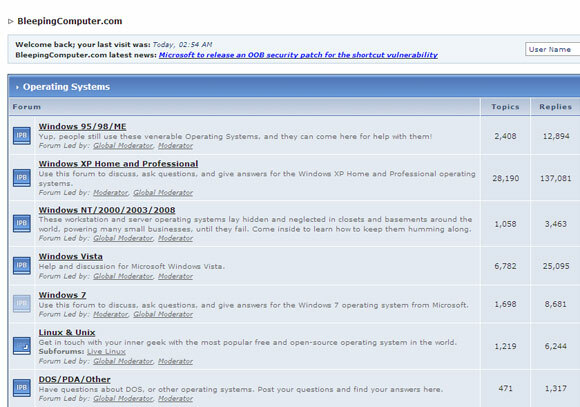The image size is (580, 407).
Task: Click the topic count 1,698
Action: coord(505,304)
